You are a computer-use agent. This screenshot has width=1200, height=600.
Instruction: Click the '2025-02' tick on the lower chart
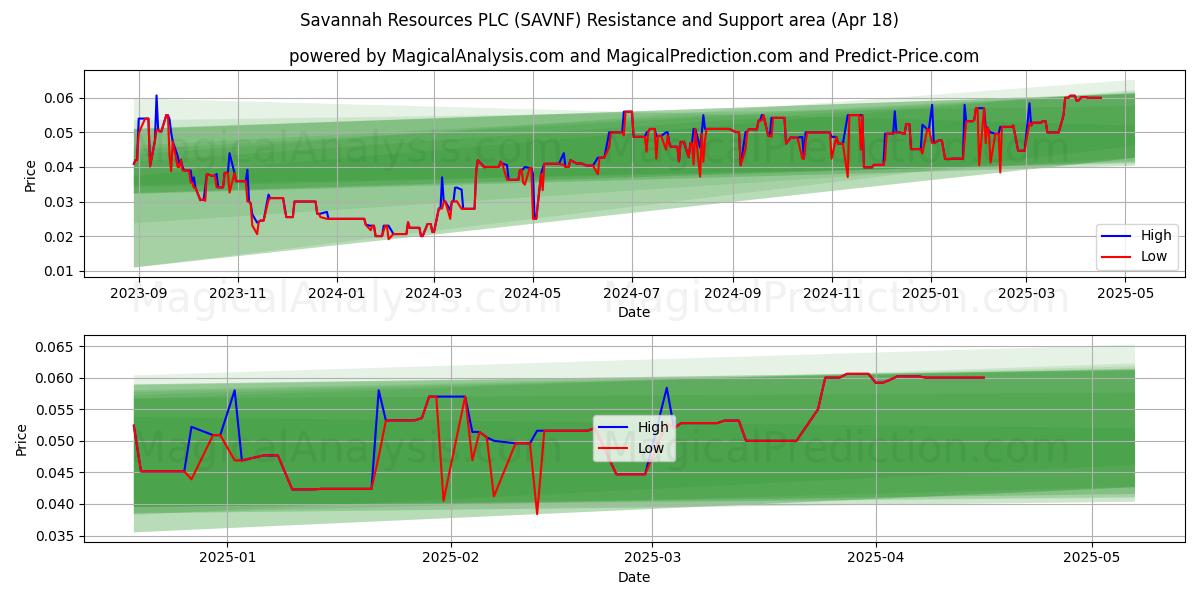tap(451, 556)
